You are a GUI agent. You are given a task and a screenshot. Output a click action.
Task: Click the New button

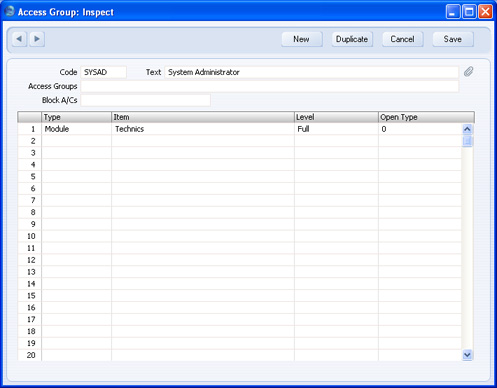pos(301,39)
